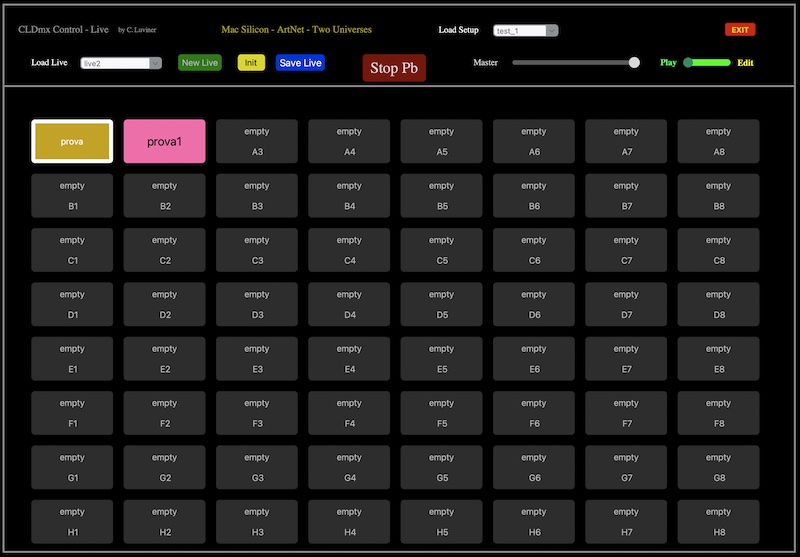The height and width of the screenshot is (557, 800).
Task: Select empty pad A5
Action: coord(441,141)
